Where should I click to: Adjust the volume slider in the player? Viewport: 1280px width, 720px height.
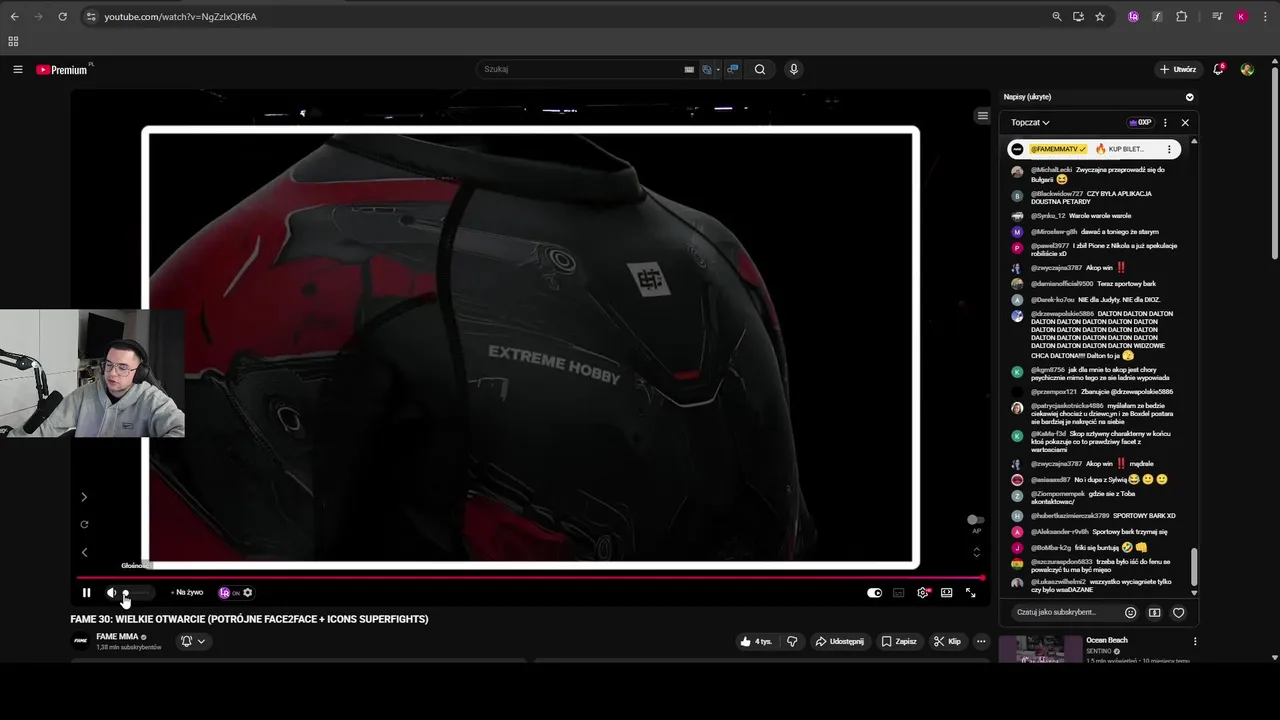137,593
